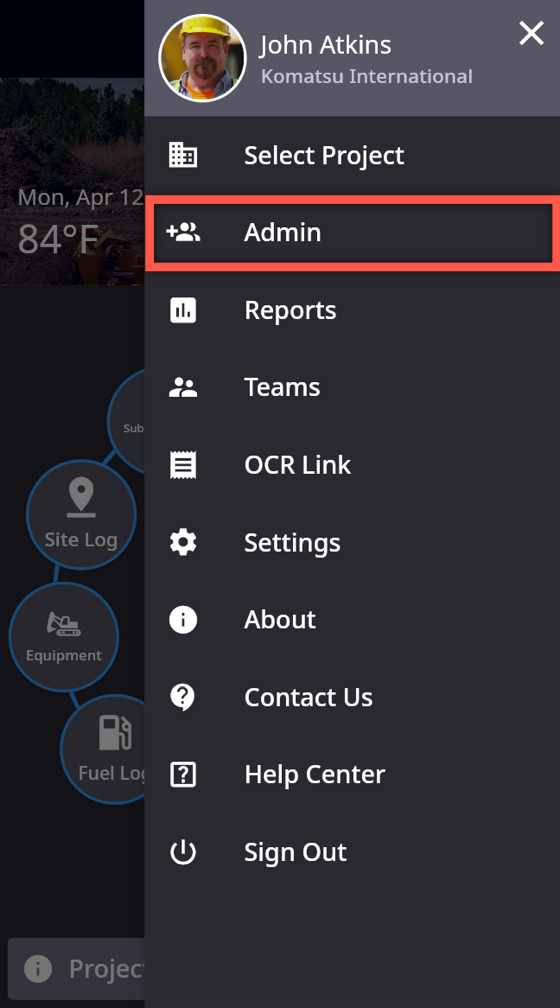The width and height of the screenshot is (560, 1008).
Task: Tap the Site Log circle button
Action: point(81,514)
